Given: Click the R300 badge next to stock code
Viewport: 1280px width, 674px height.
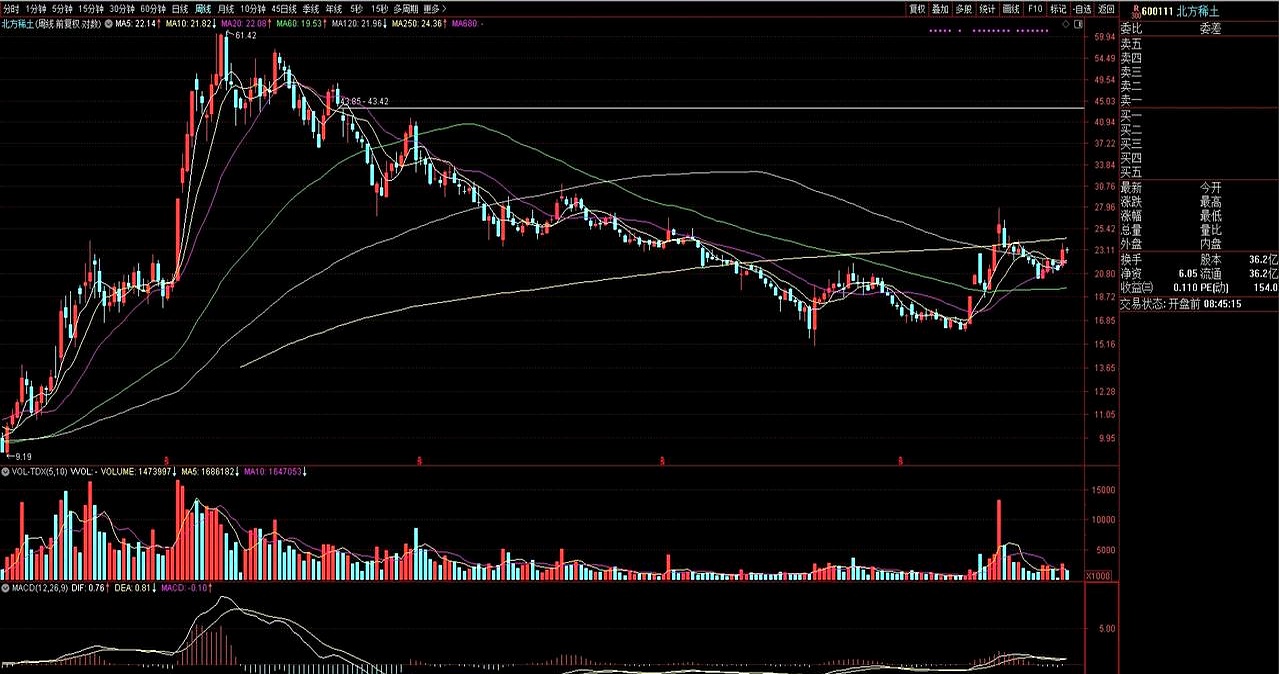Looking at the screenshot, I should 1125,9.
